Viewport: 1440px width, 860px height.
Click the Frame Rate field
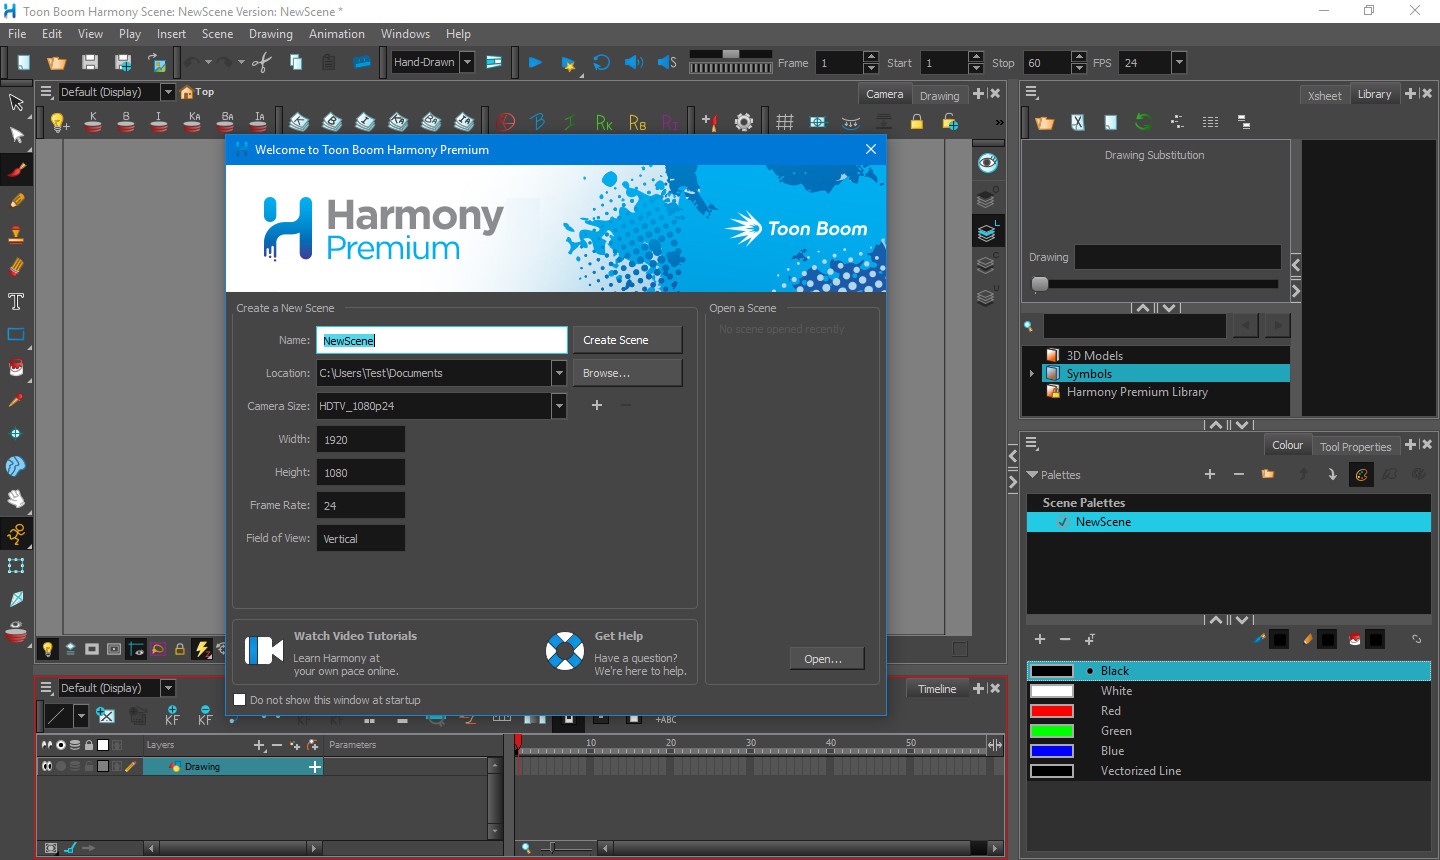[x=361, y=505]
